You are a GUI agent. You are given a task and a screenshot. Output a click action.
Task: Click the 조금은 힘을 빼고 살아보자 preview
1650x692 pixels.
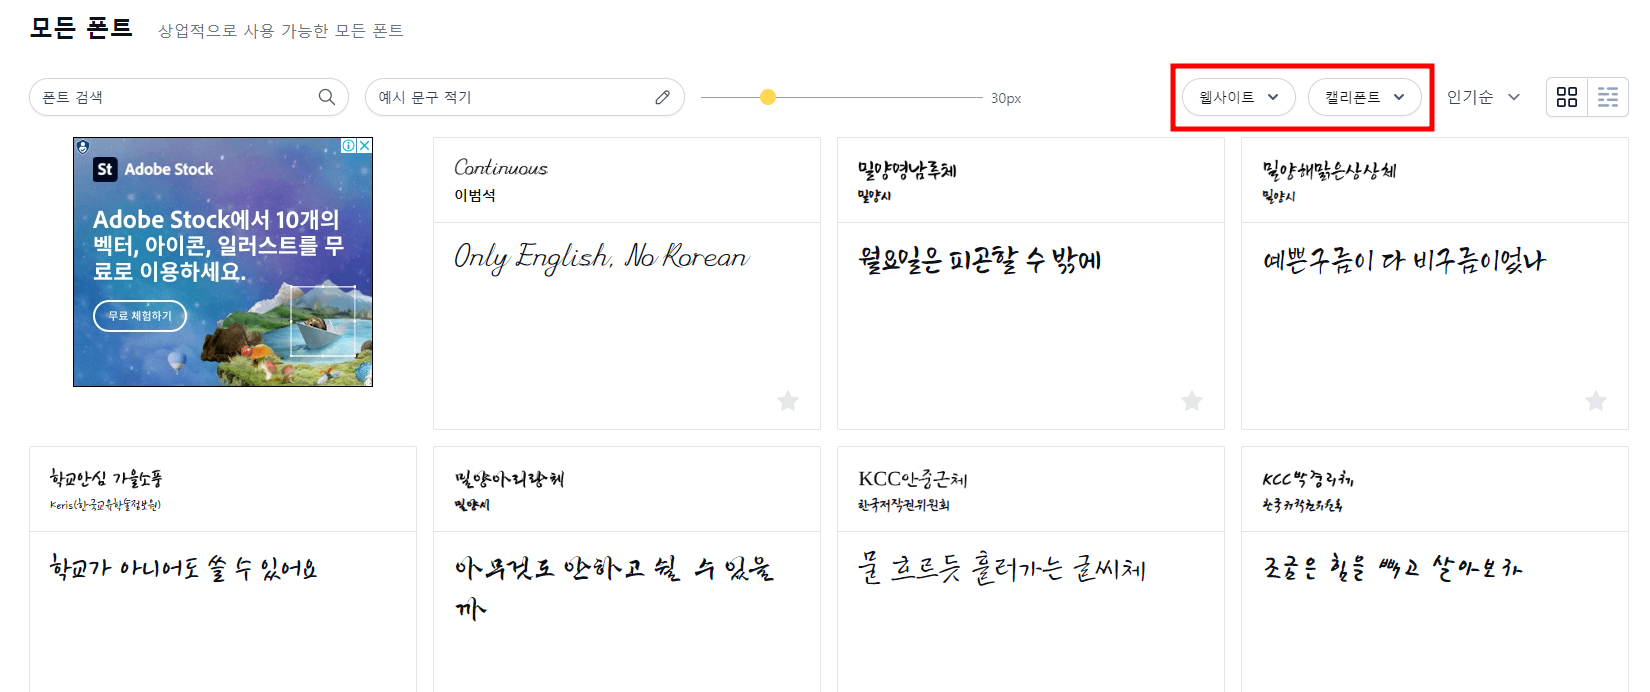[1392, 568]
